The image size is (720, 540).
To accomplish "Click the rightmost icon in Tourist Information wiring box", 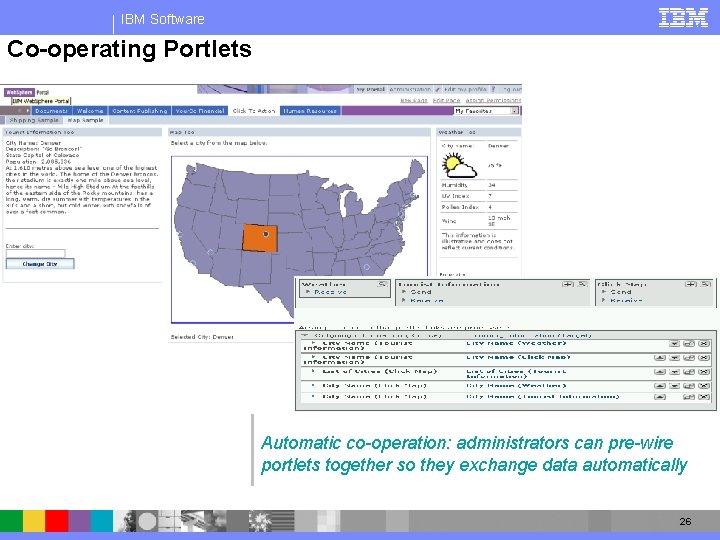I will coord(582,284).
